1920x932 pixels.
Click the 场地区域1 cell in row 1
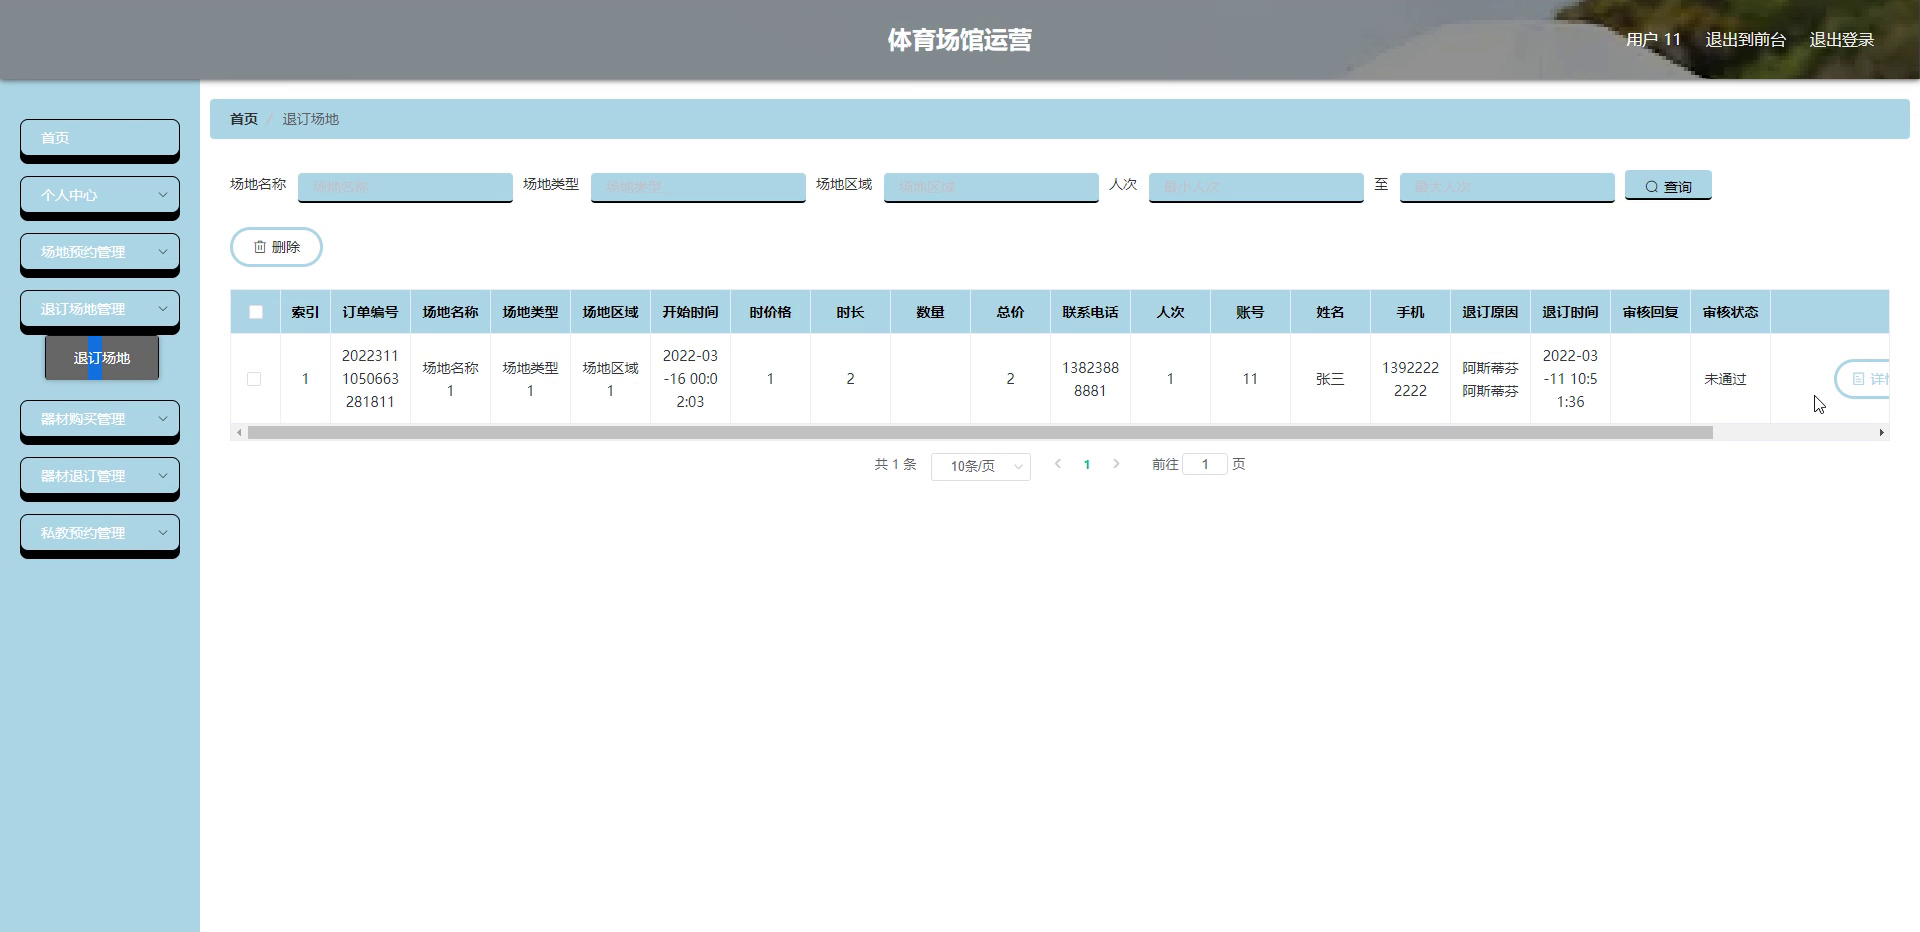(610, 379)
